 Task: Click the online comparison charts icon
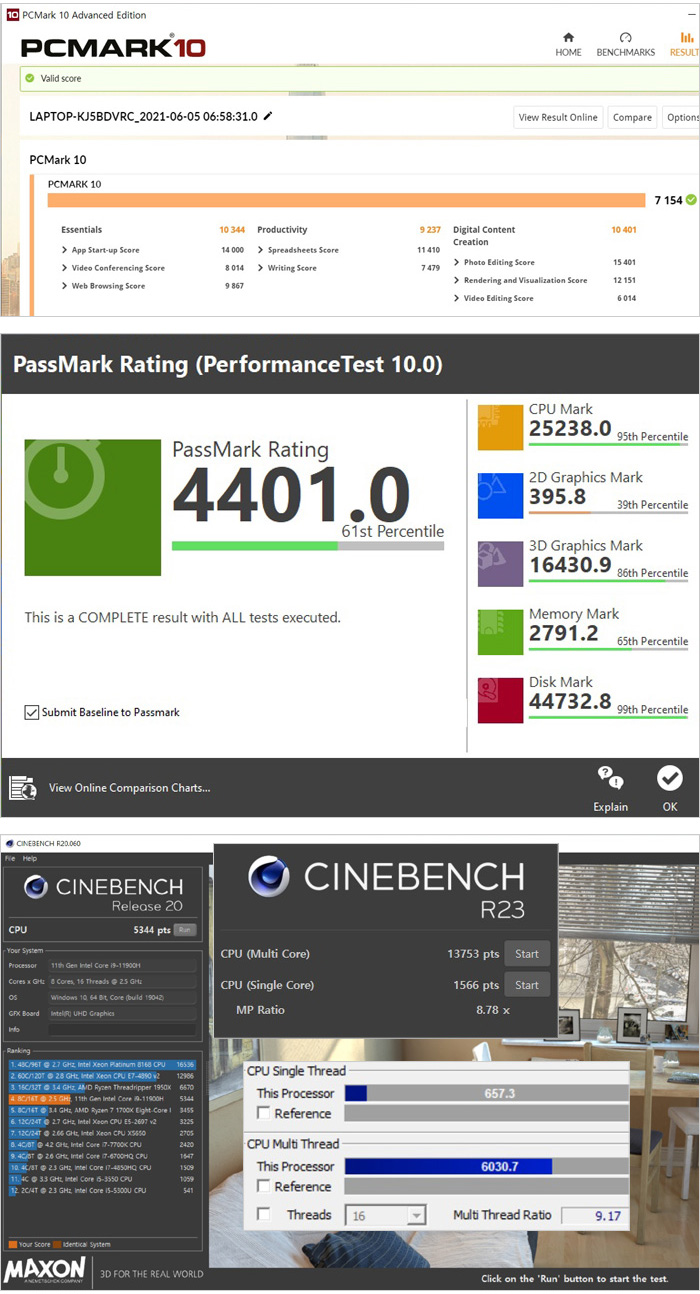[x=23, y=788]
